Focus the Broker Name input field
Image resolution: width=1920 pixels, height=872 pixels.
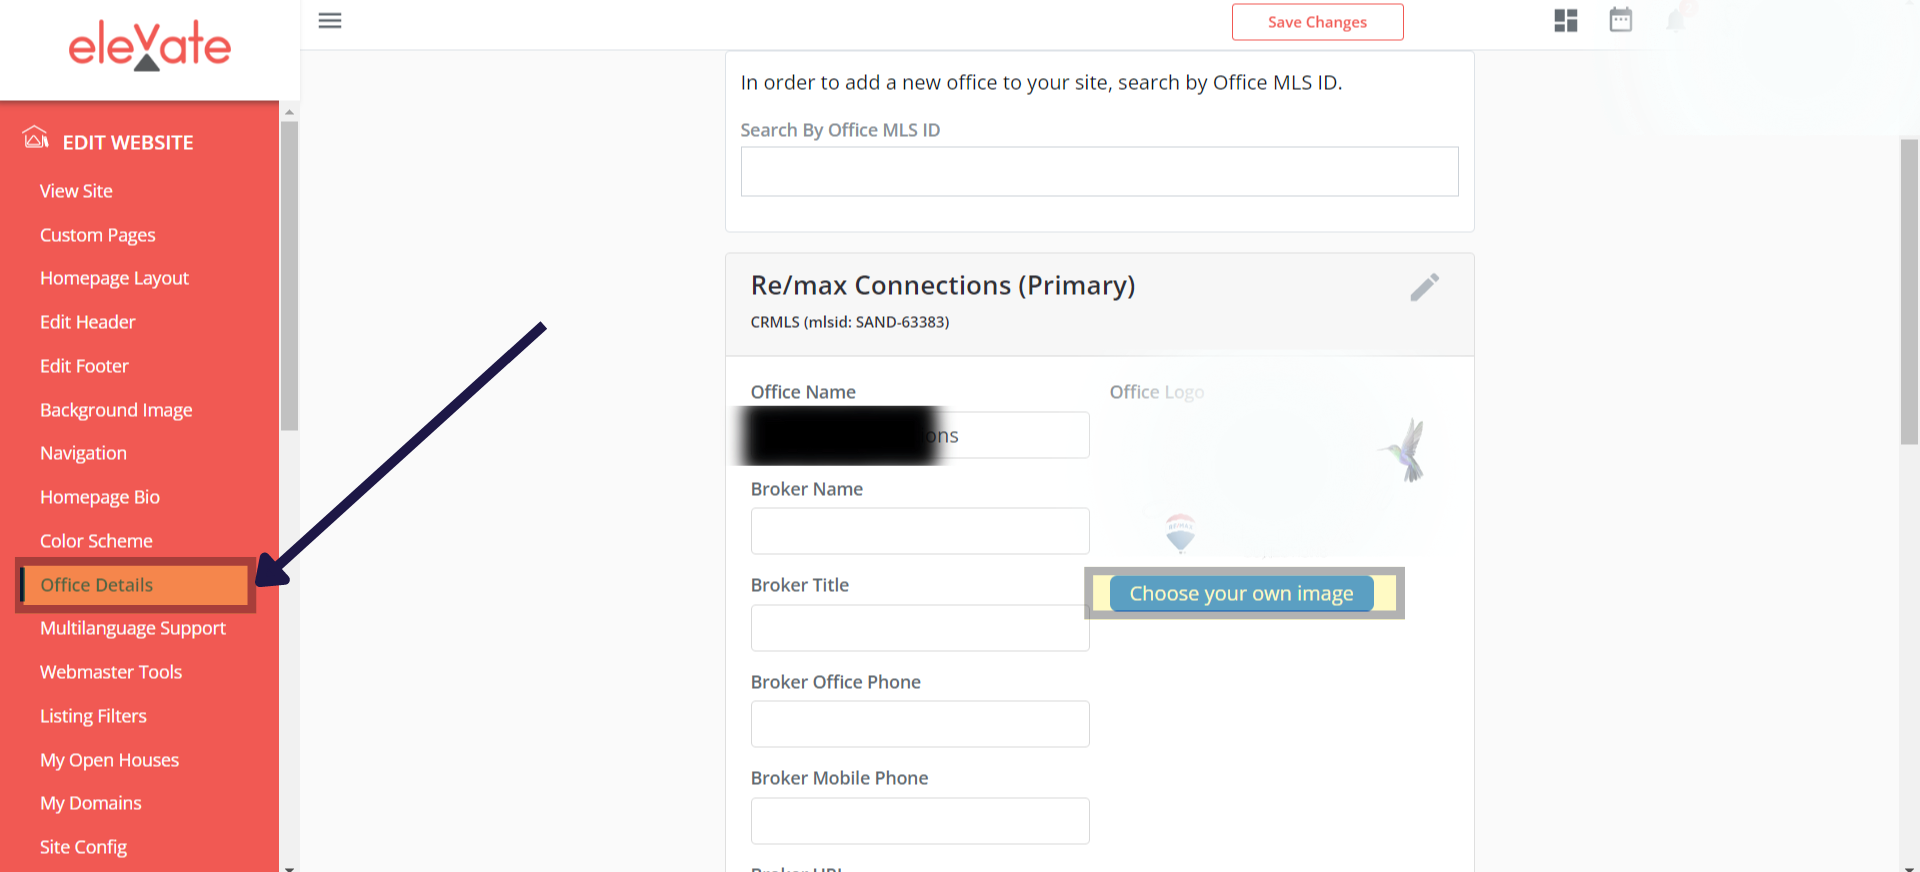pos(920,531)
